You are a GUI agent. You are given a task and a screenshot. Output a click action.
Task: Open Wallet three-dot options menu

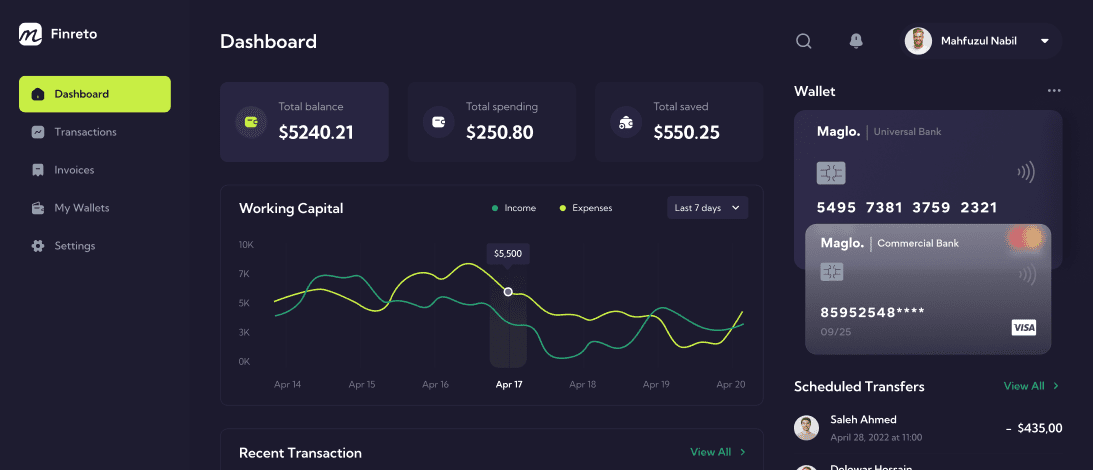pyautogui.click(x=1054, y=91)
